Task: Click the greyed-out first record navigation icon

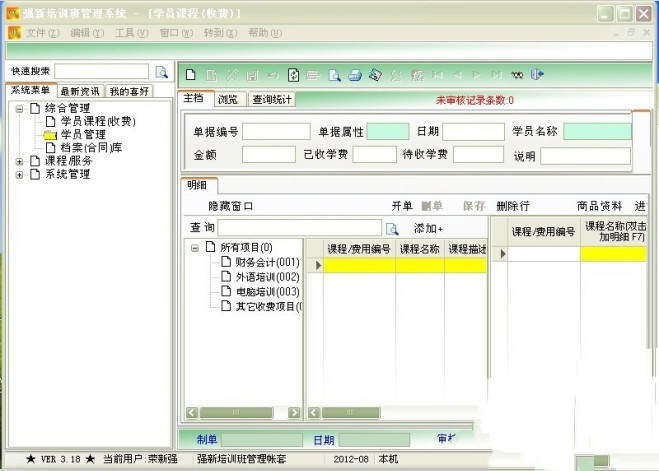Action: point(438,75)
